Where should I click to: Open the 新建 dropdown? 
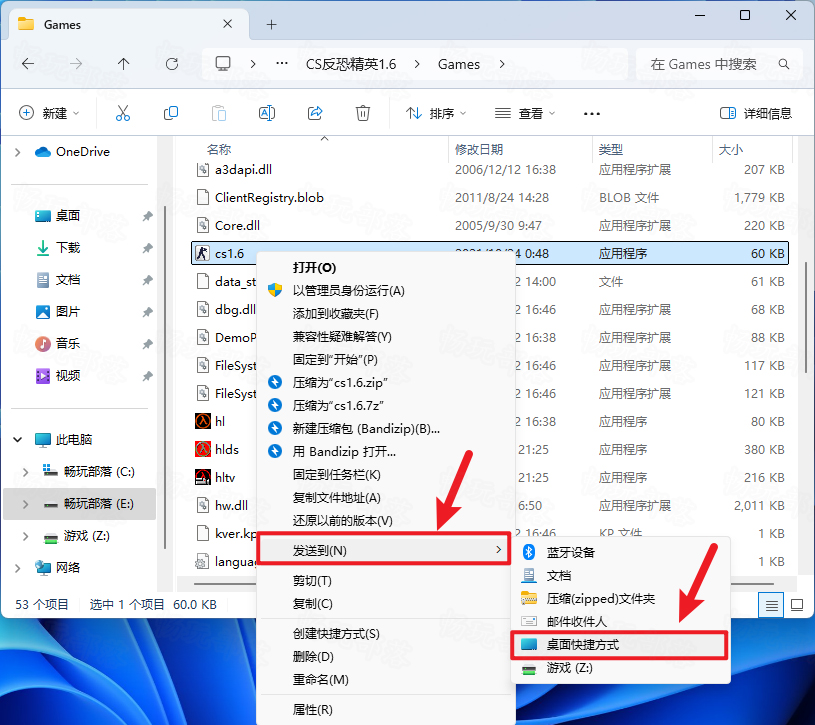click(49, 113)
